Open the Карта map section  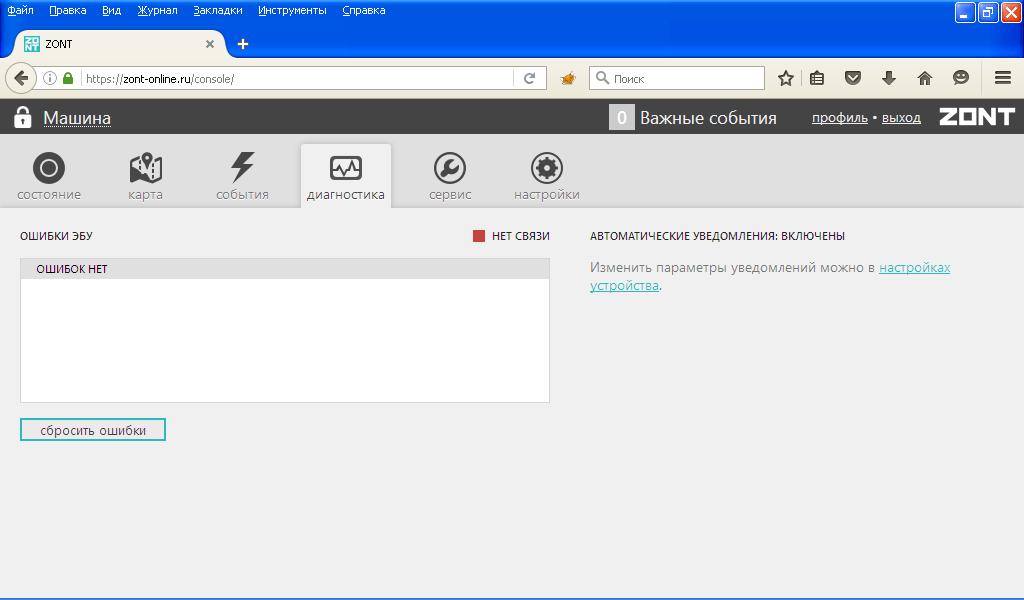pyautogui.click(x=145, y=176)
